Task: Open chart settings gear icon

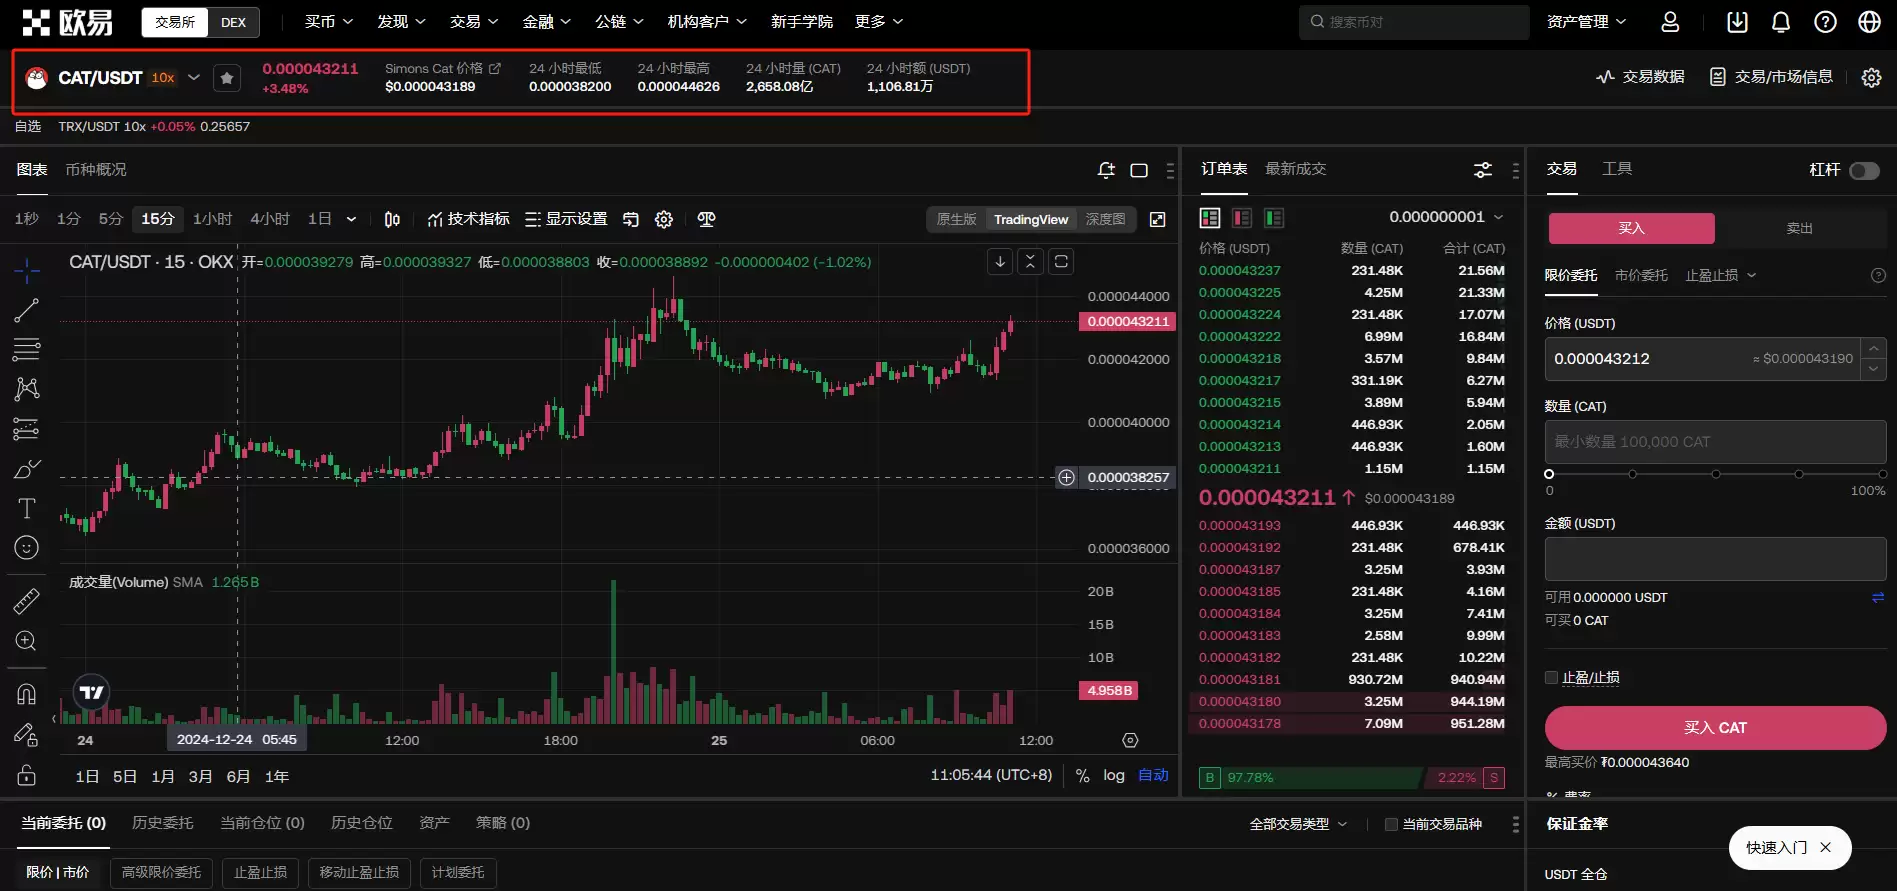Action: coord(664,220)
